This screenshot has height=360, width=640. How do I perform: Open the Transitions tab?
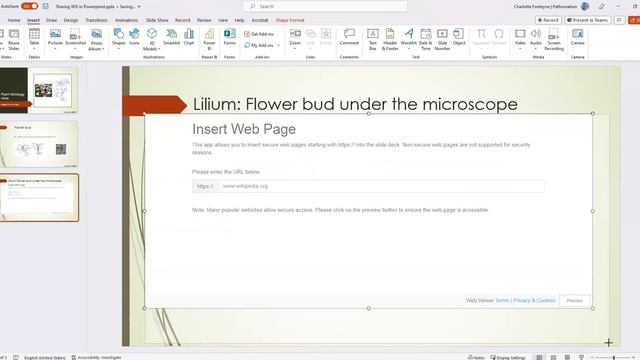click(96, 20)
